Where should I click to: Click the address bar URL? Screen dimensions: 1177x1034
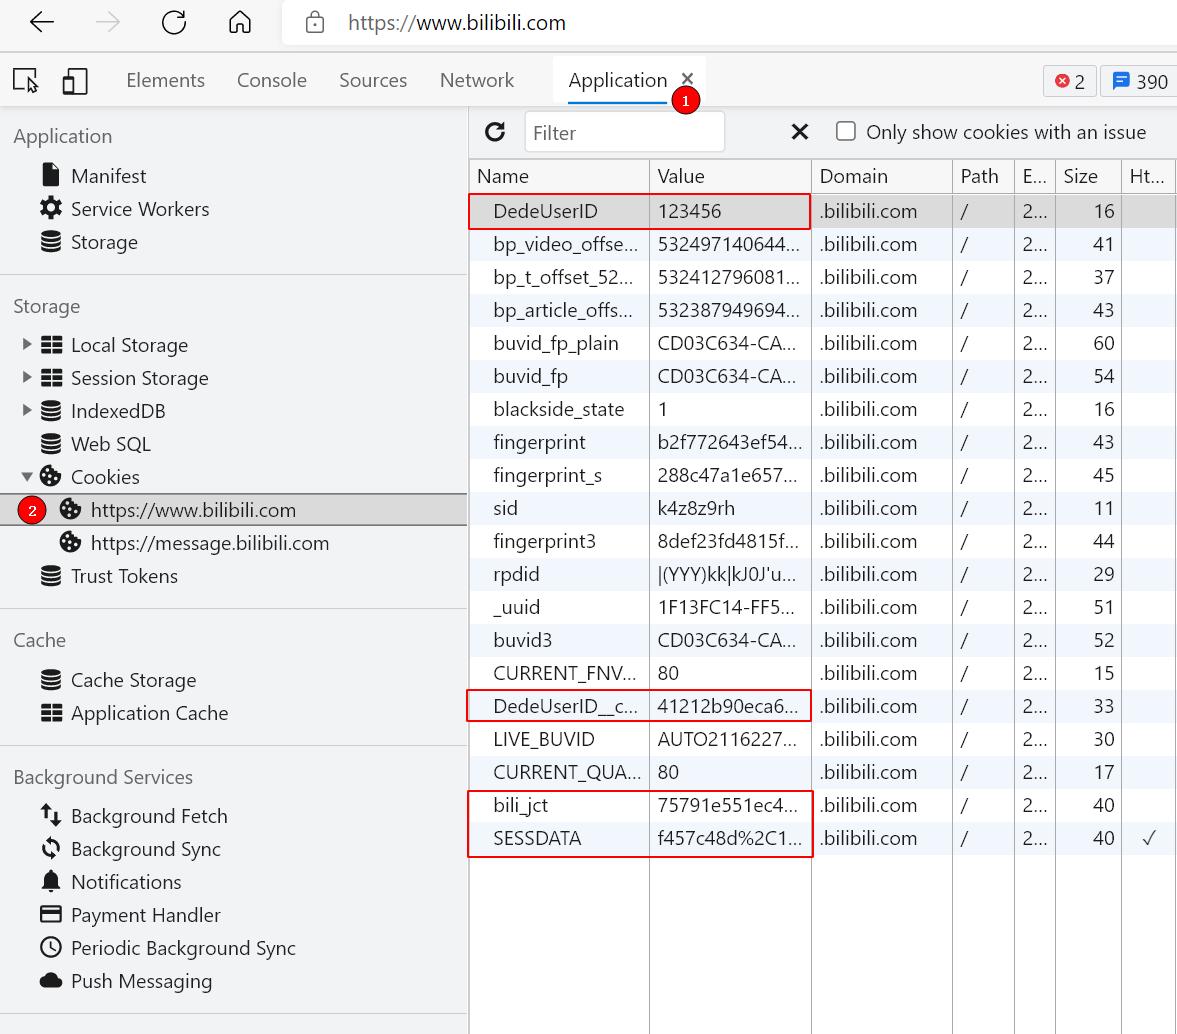tap(456, 23)
